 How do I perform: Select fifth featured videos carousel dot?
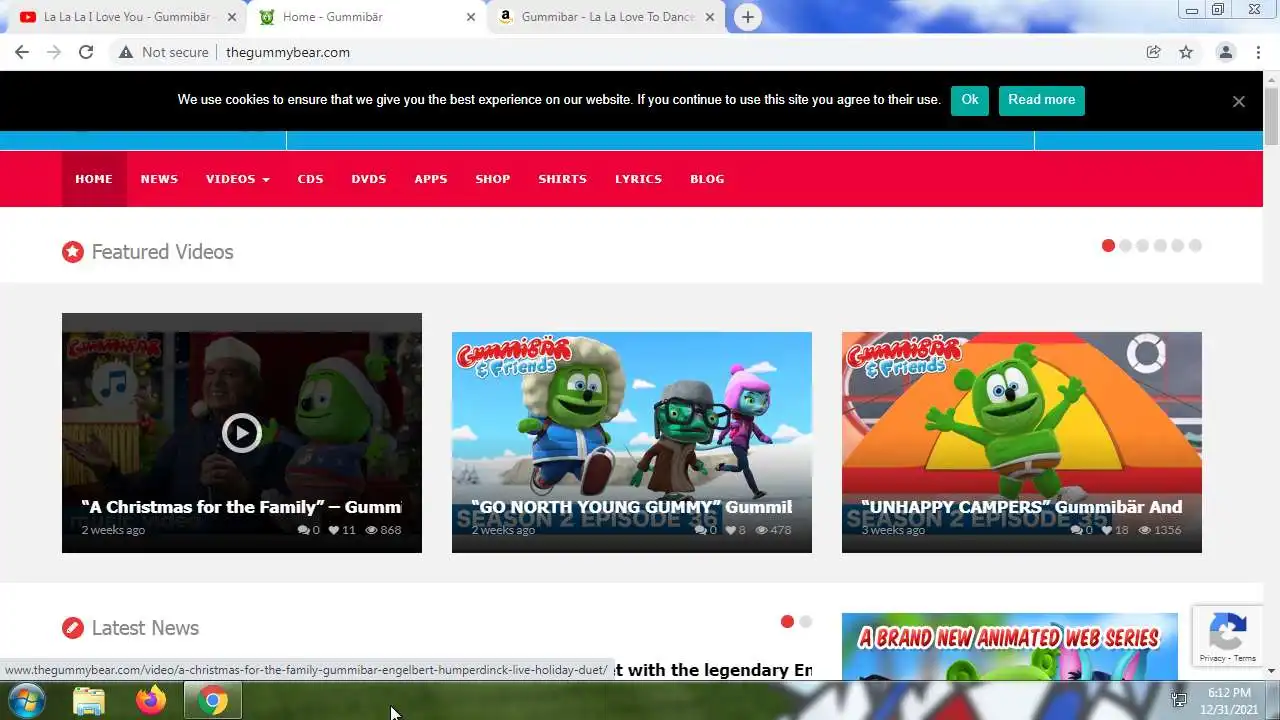pos(1178,245)
